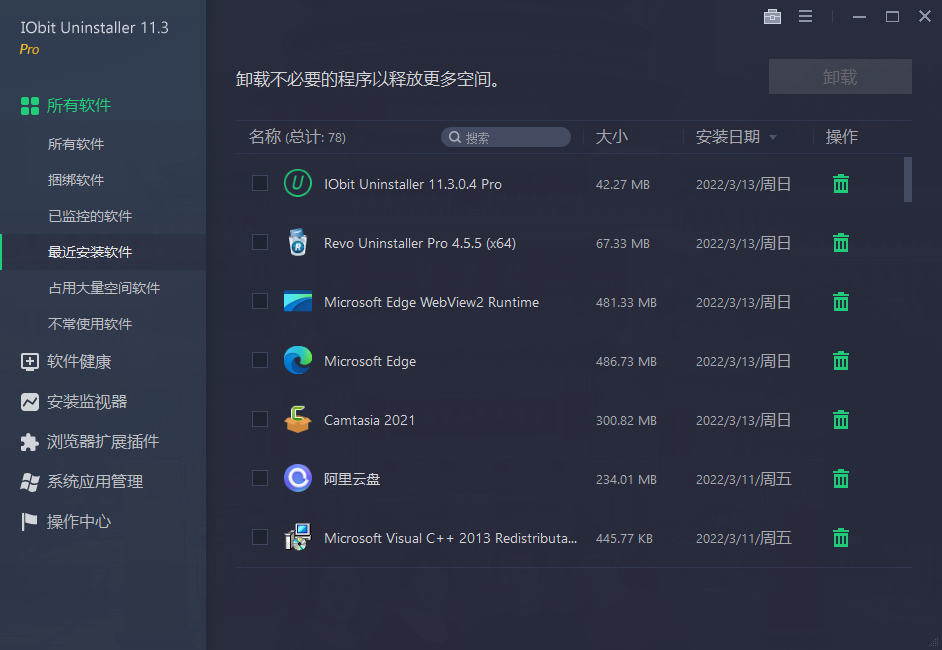Click the IObit Uninstaller green U app icon
The height and width of the screenshot is (650, 942).
[297, 183]
